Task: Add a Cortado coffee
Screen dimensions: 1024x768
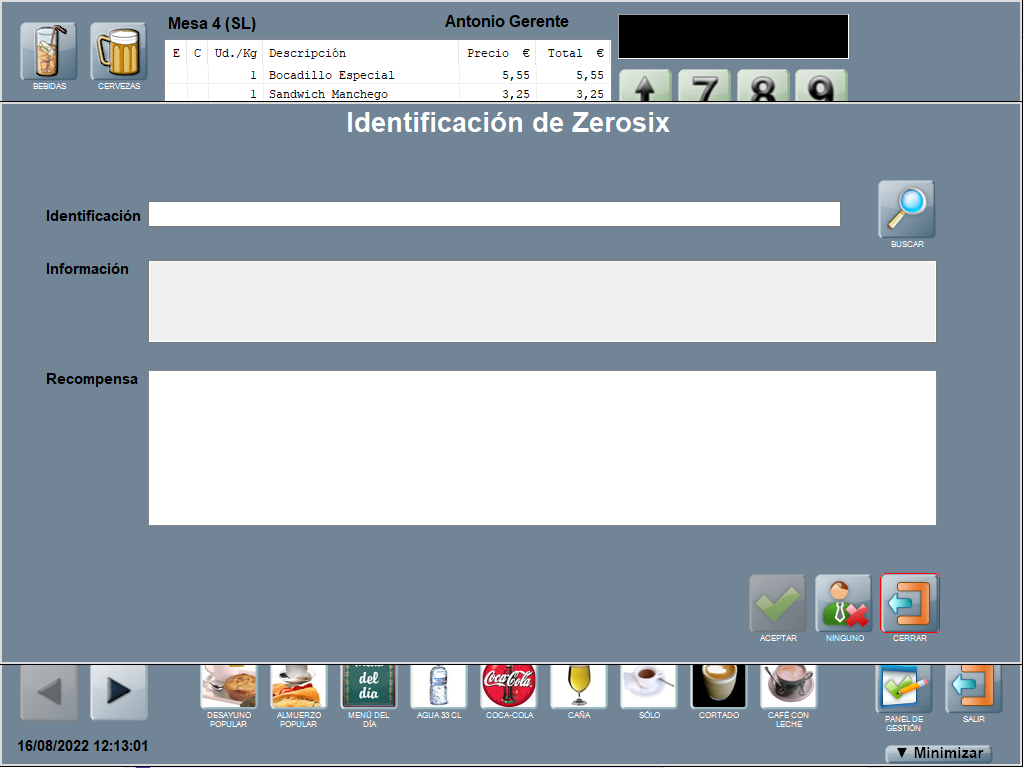Action: pyautogui.click(x=718, y=687)
